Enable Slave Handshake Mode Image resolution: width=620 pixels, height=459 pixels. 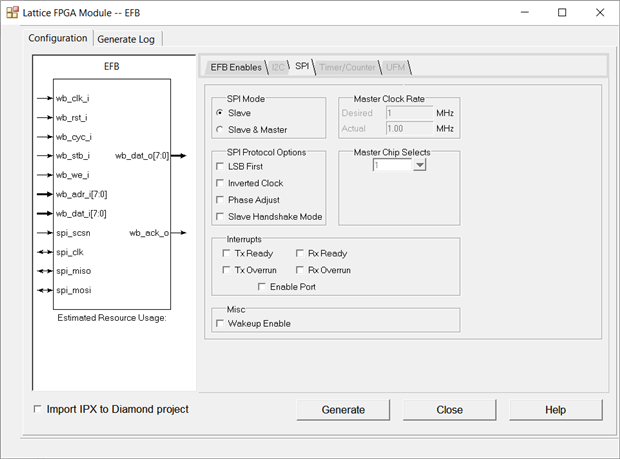coord(220,216)
